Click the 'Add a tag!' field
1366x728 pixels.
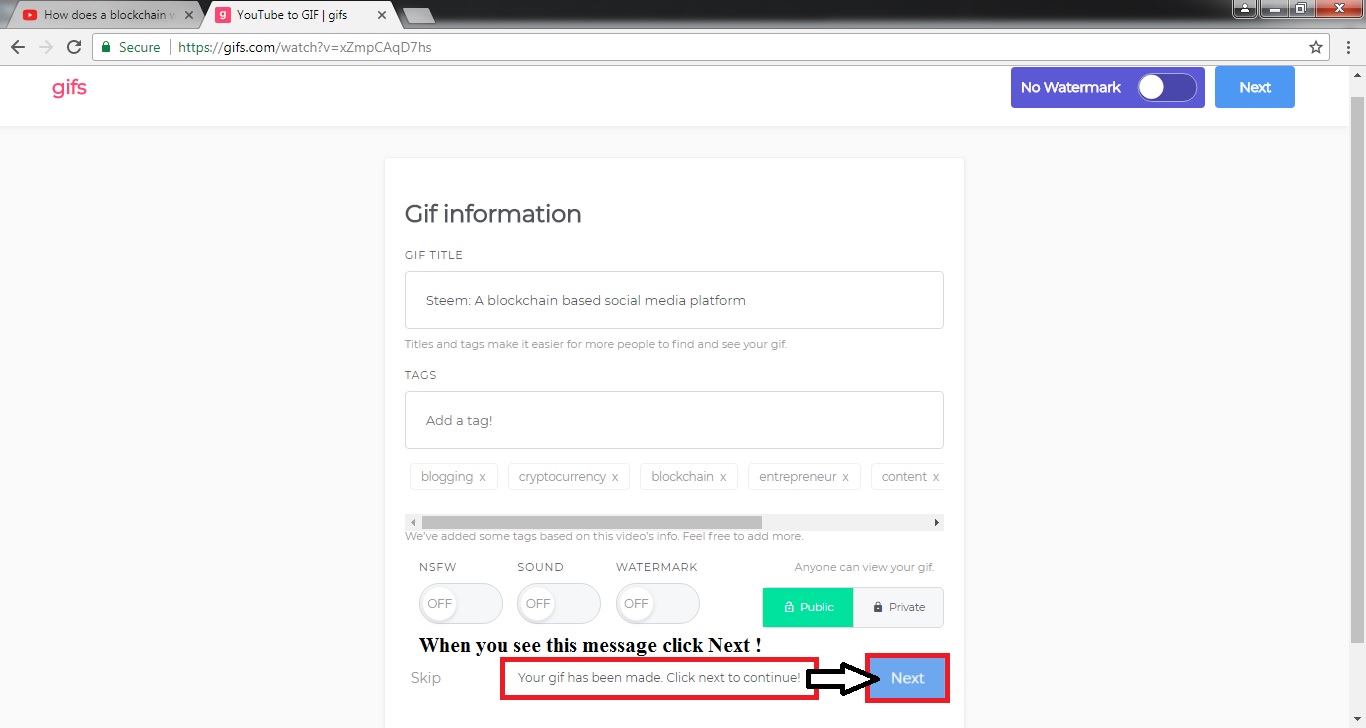[674, 420]
